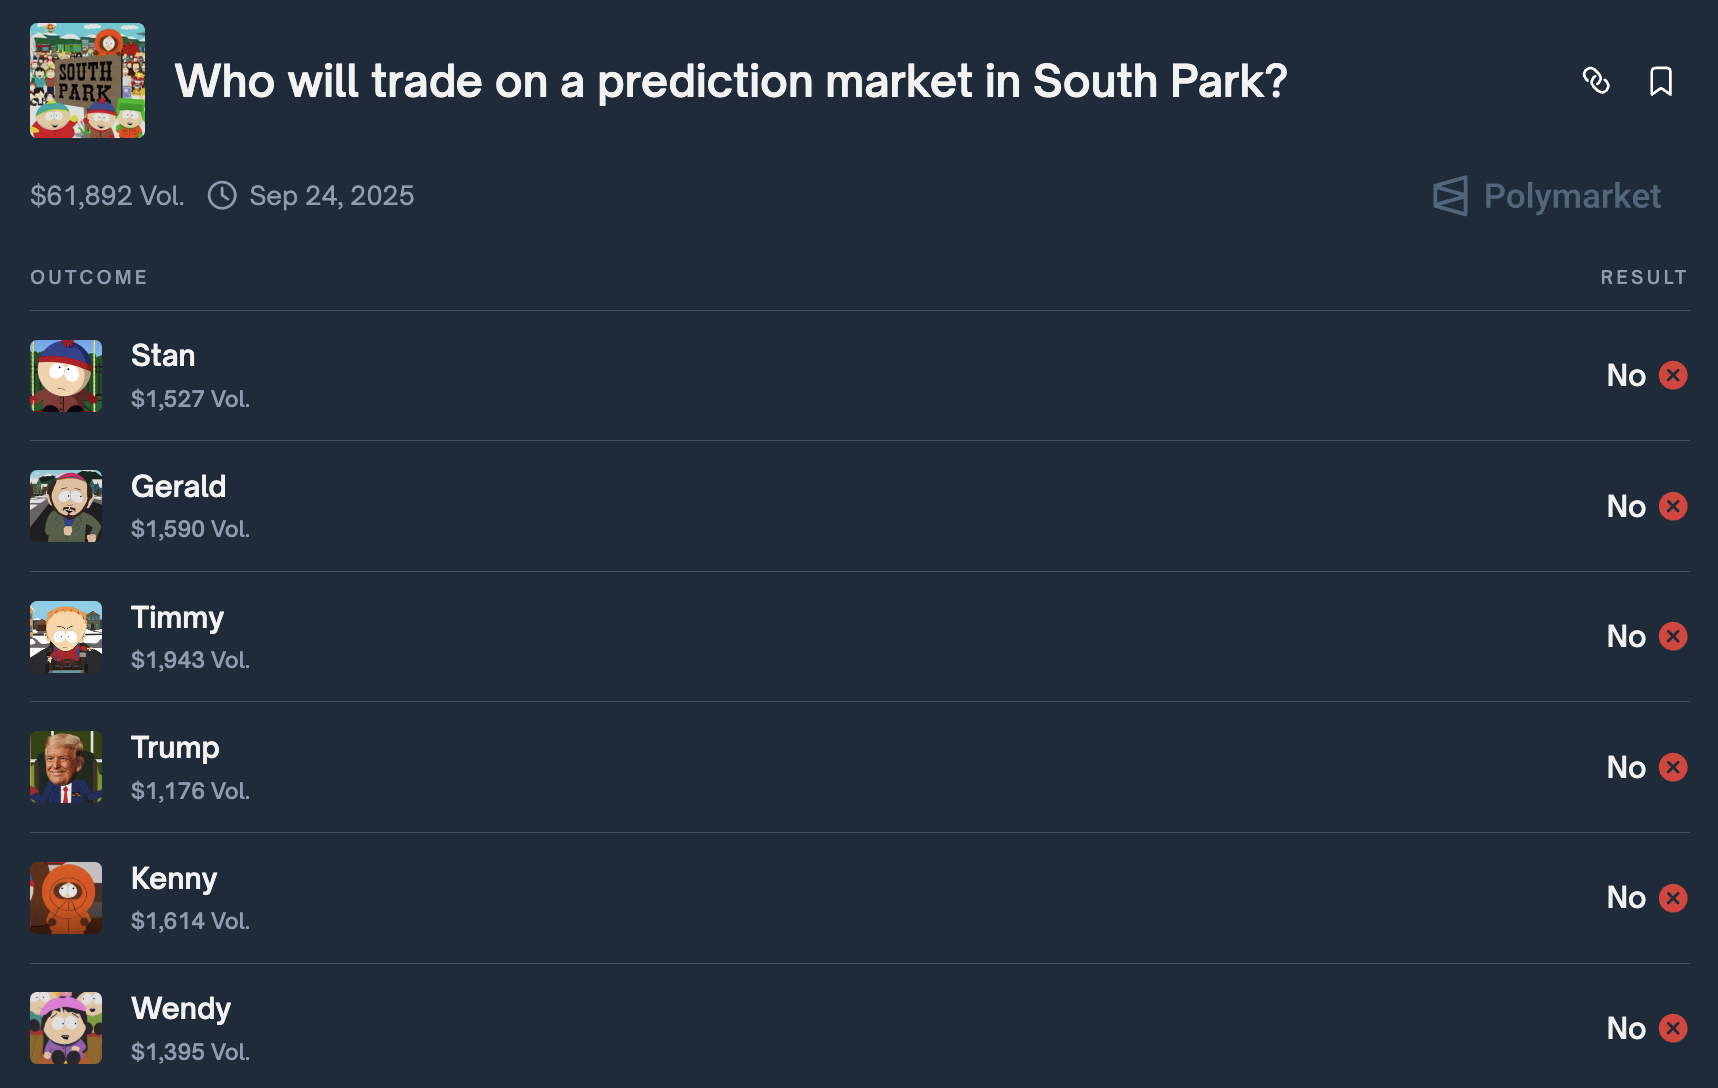Click the red X icon for Gerald
The width and height of the screenshot is (1718, 1088).
(1673, 506)
